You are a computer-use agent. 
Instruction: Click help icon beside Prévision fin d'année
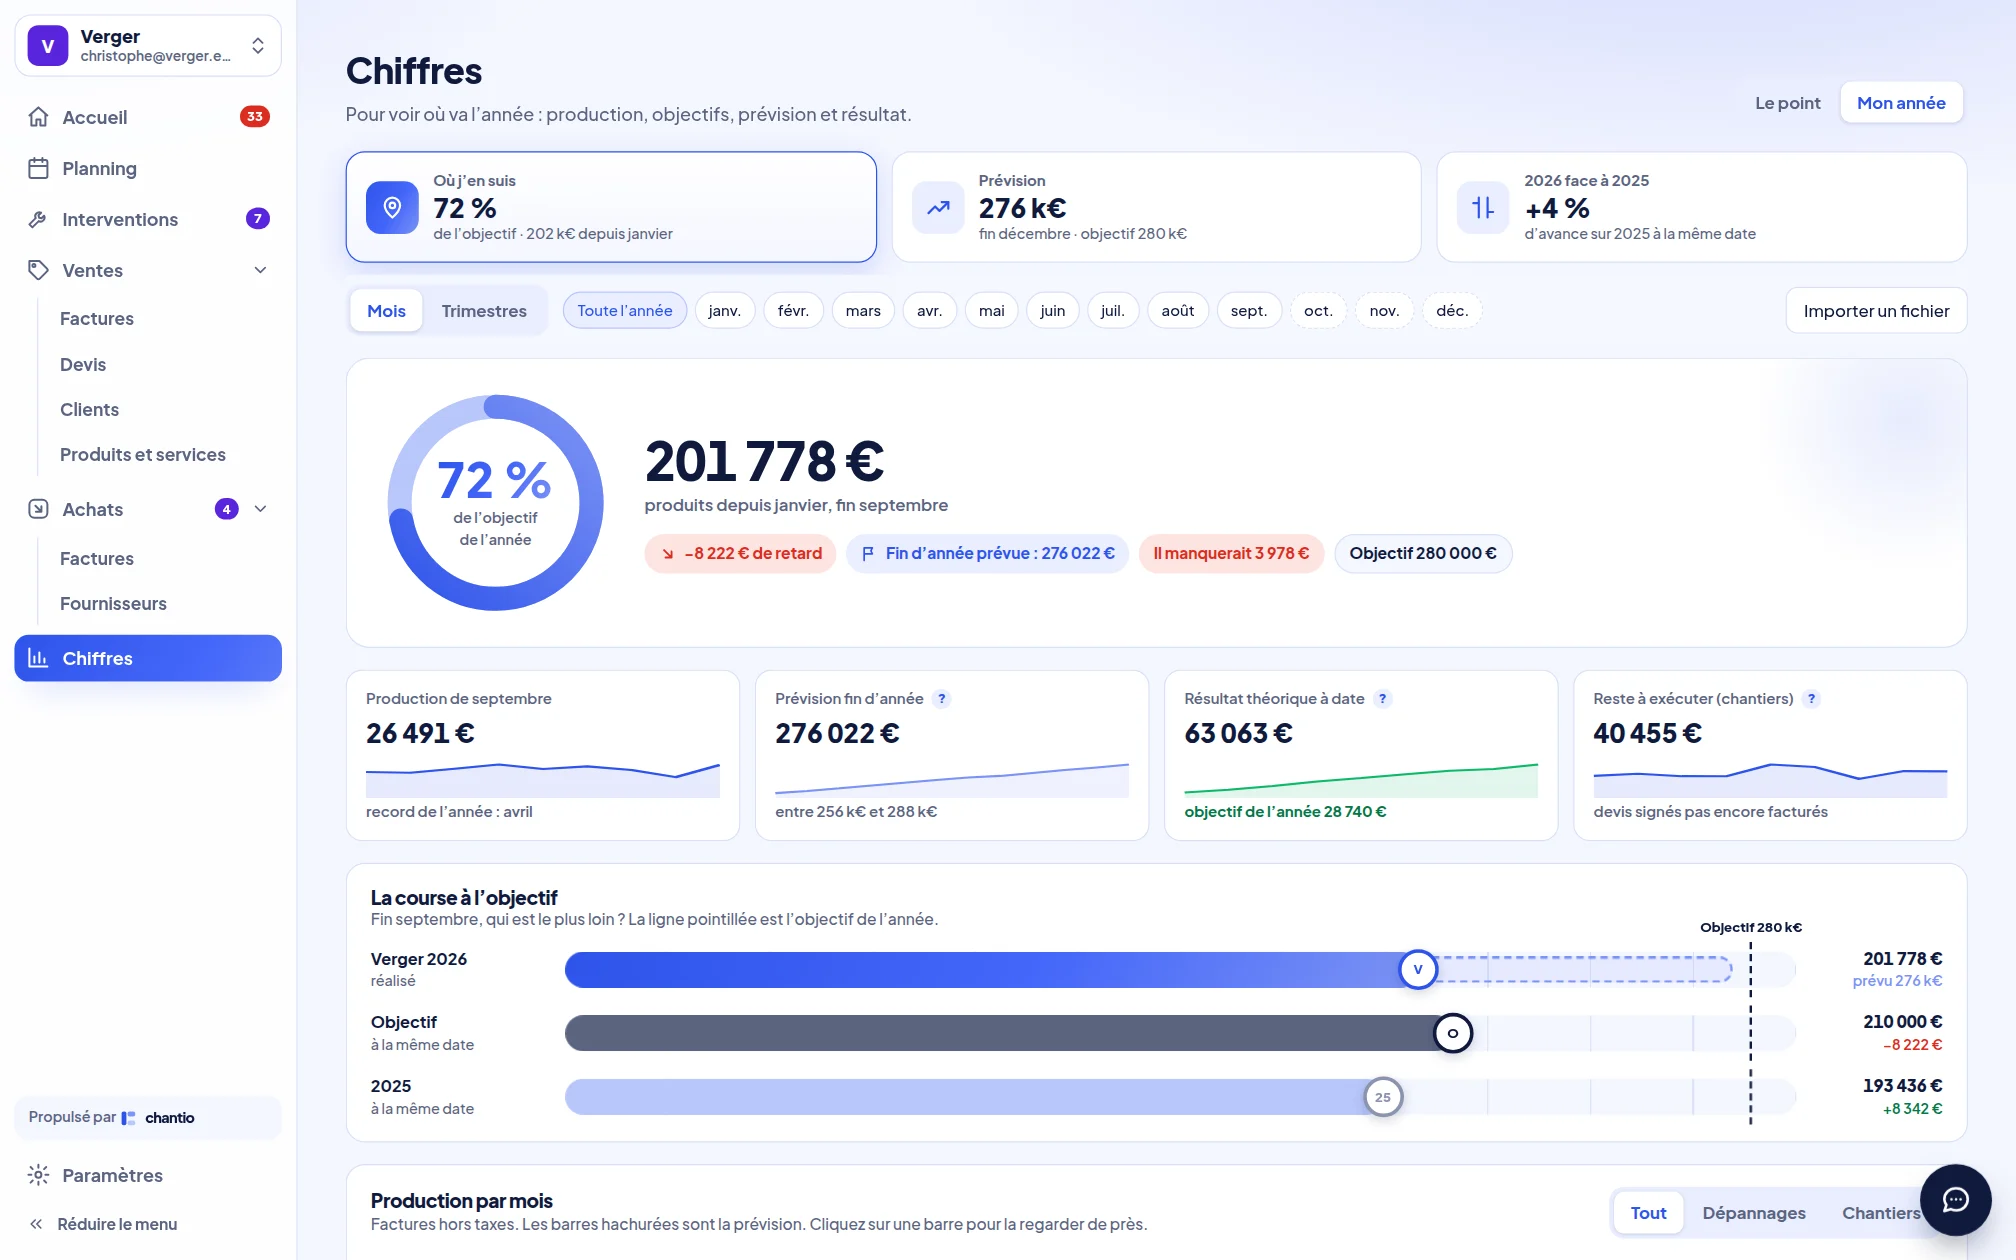941,699
